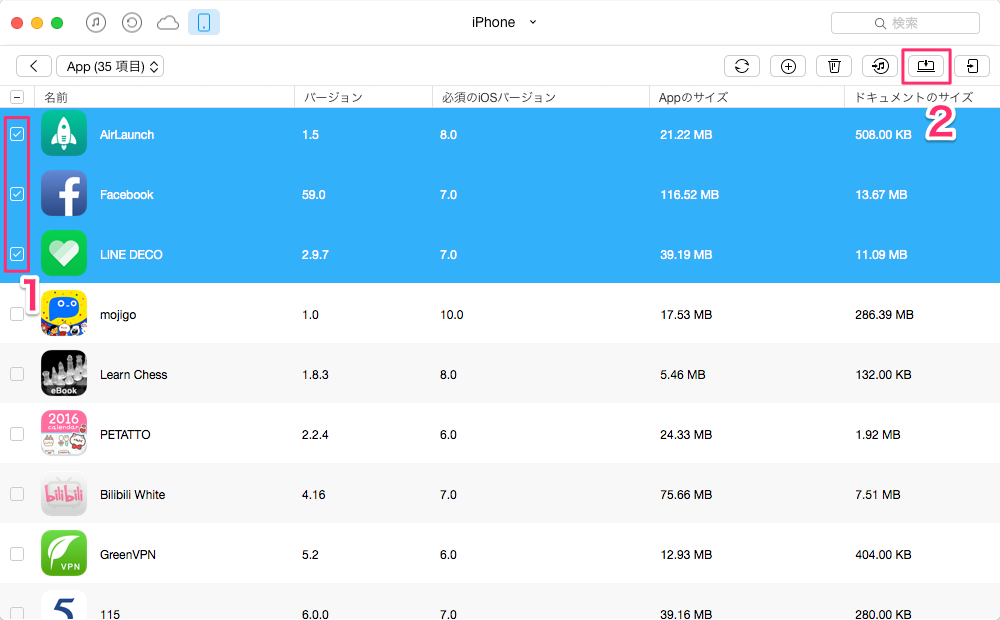Uncheck the AirLaunch checkbox
Viewport: 1000px width, 620px height.
pos(17,134)
